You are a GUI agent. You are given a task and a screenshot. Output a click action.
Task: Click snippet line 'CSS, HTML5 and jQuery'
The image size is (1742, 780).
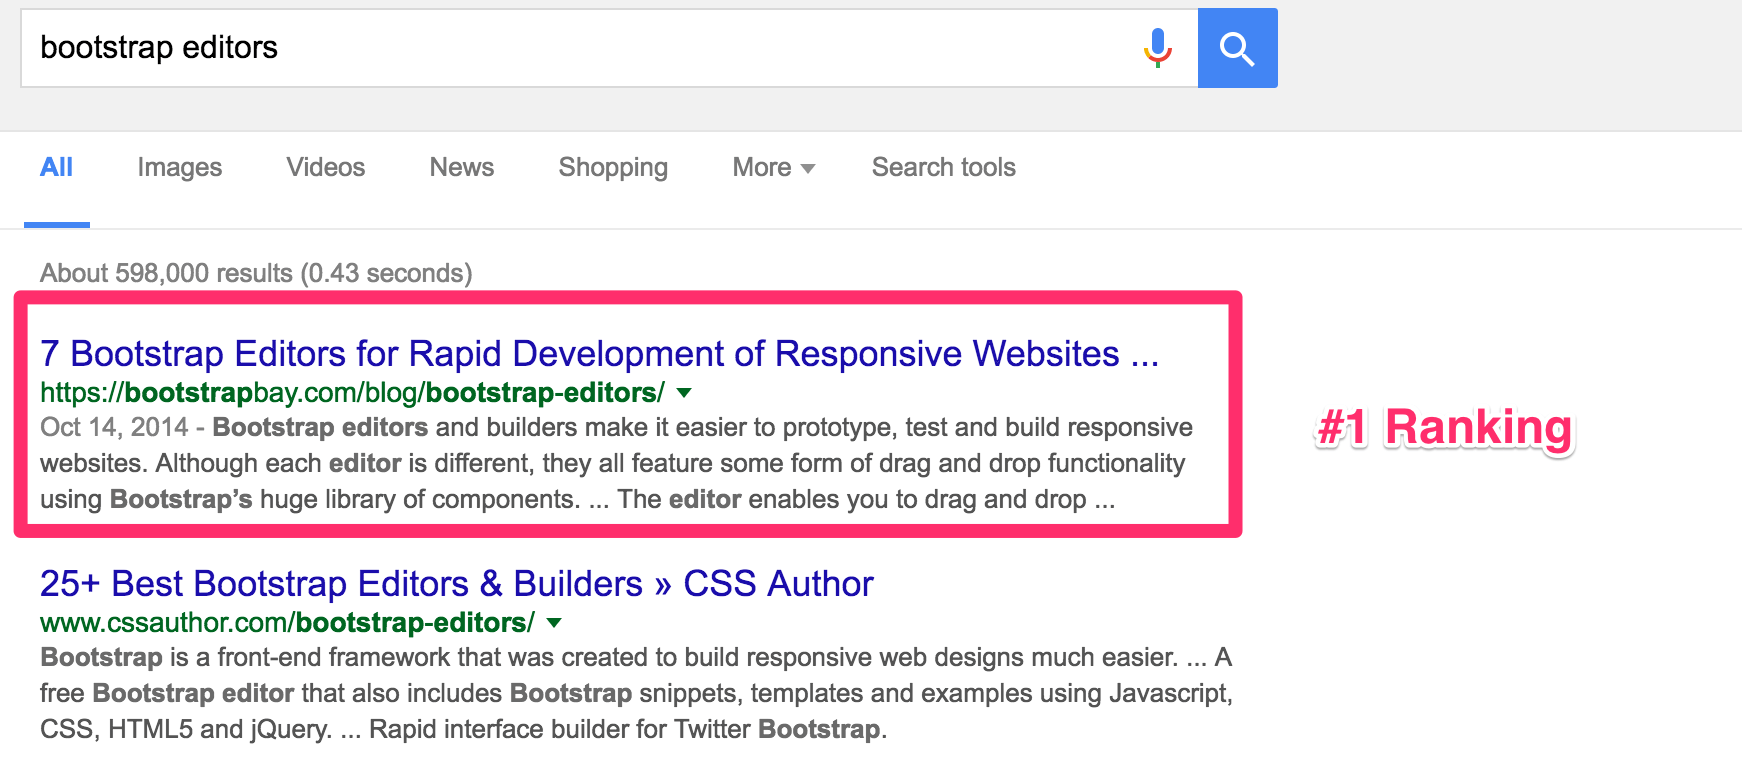pyautogui.click(x=463, y=729)
